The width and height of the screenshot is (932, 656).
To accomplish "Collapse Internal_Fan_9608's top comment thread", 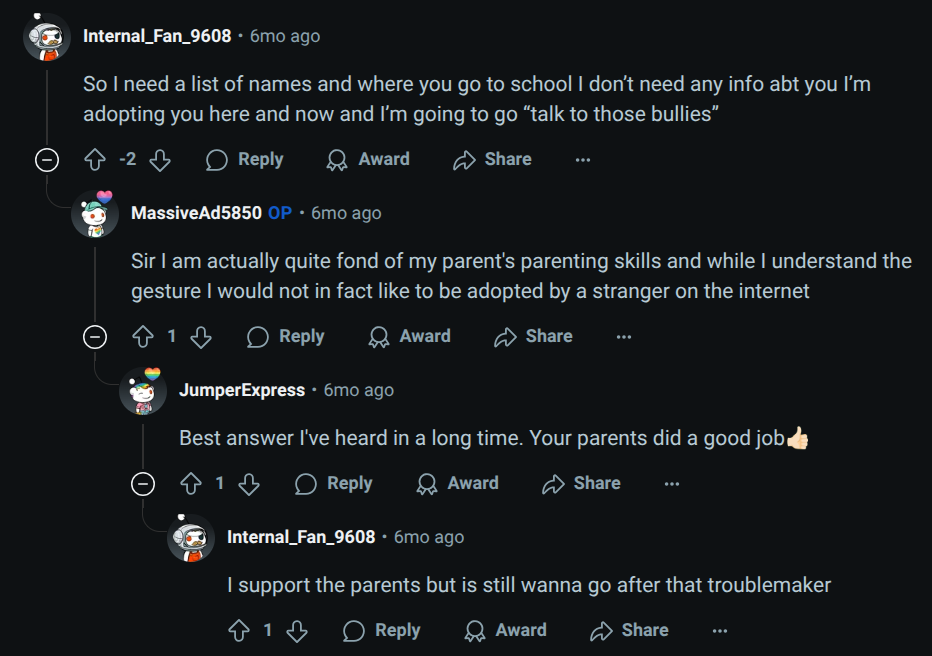I will tap(47, 160).
